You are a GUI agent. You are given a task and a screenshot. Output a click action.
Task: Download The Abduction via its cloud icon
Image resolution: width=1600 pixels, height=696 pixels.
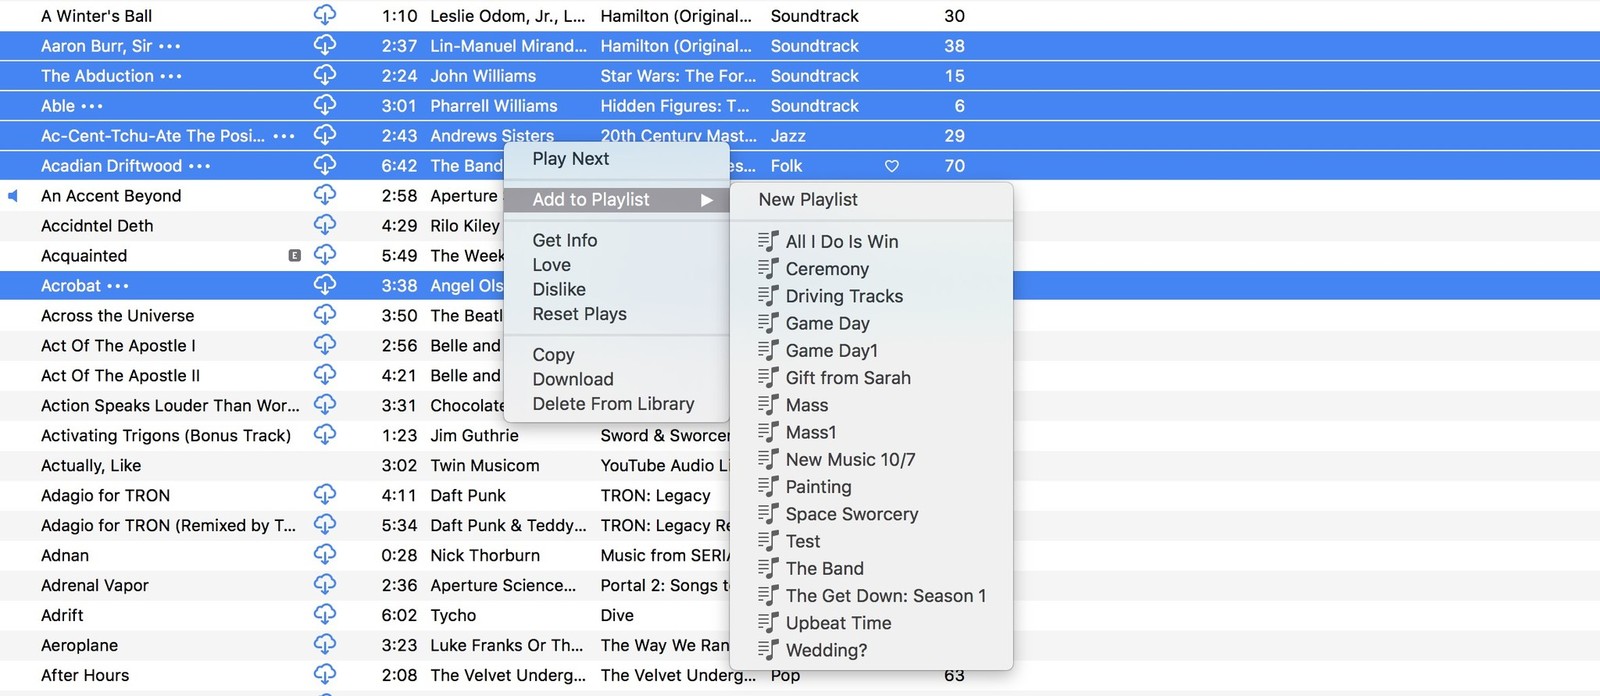click(325, 75)
